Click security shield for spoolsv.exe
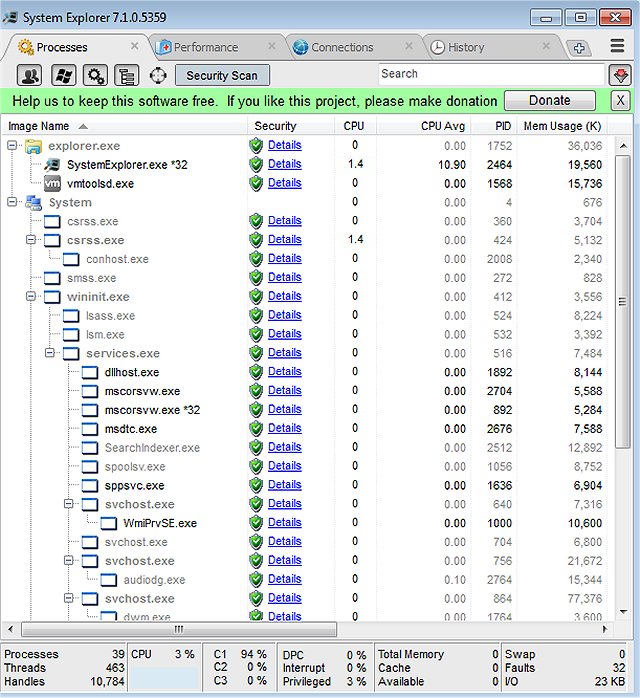The height and width of the screenshot is (698, 640). (256, 466)
